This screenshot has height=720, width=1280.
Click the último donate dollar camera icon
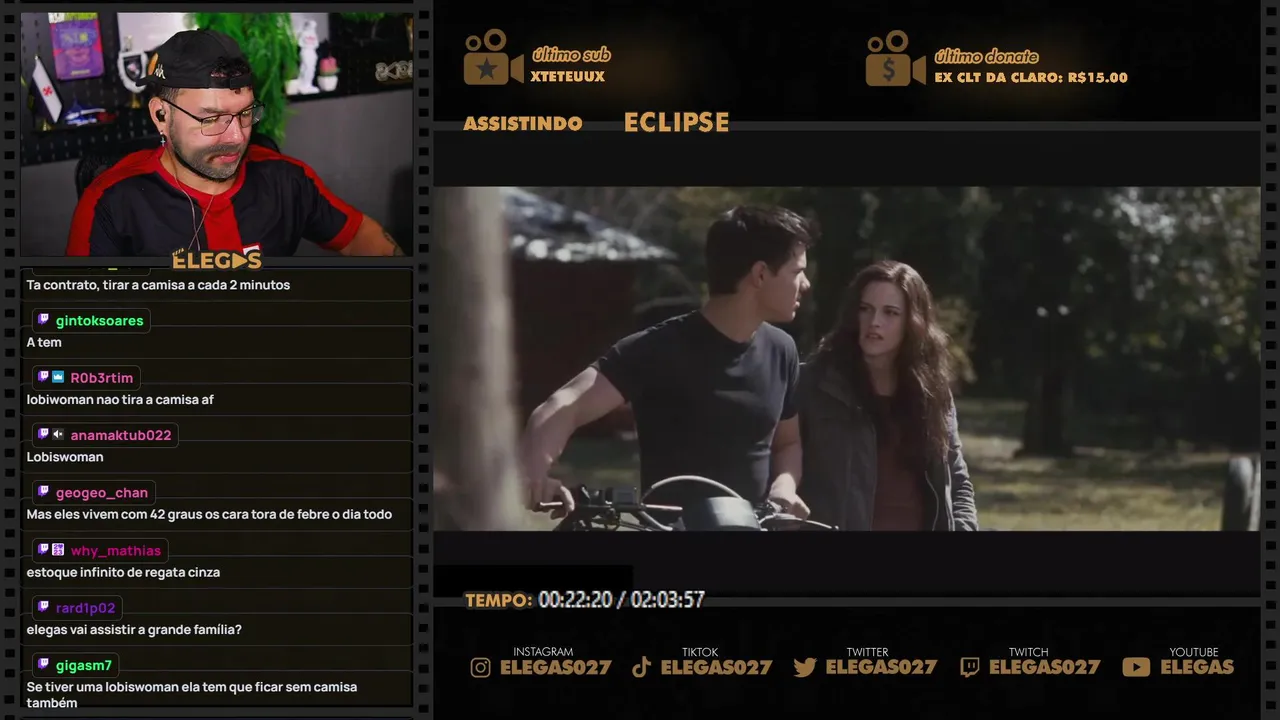coord(895,58)
